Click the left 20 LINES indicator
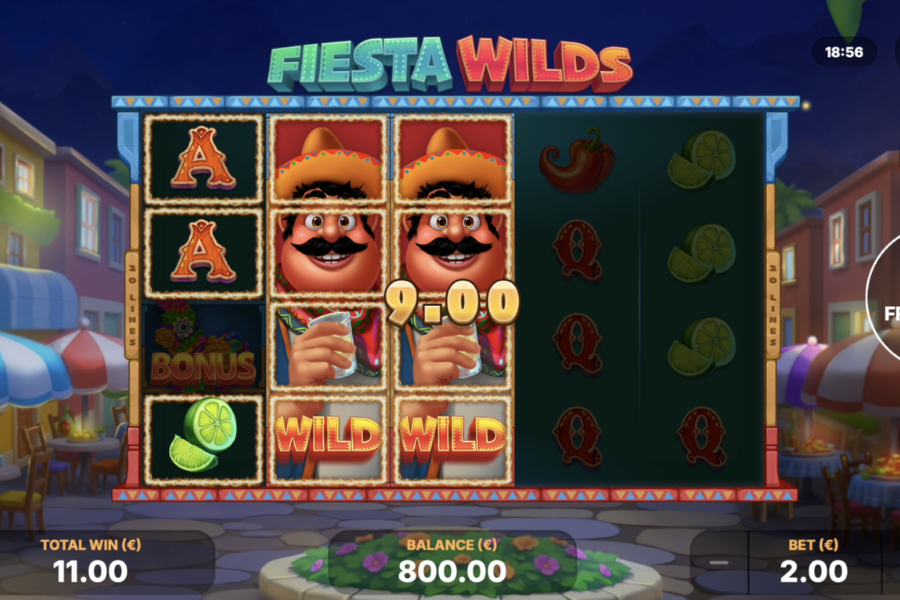Screen dimensions: 900x600 (x=132, y=305)
